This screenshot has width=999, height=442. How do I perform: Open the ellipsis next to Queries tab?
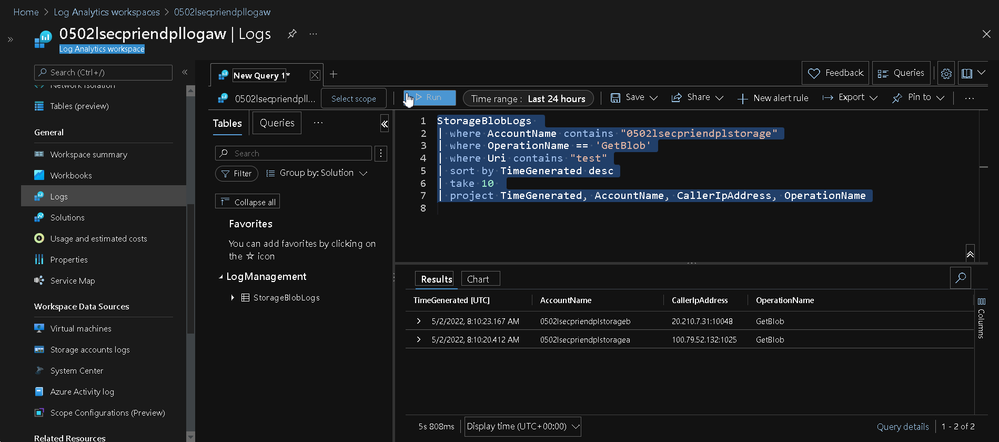(318, 122)
